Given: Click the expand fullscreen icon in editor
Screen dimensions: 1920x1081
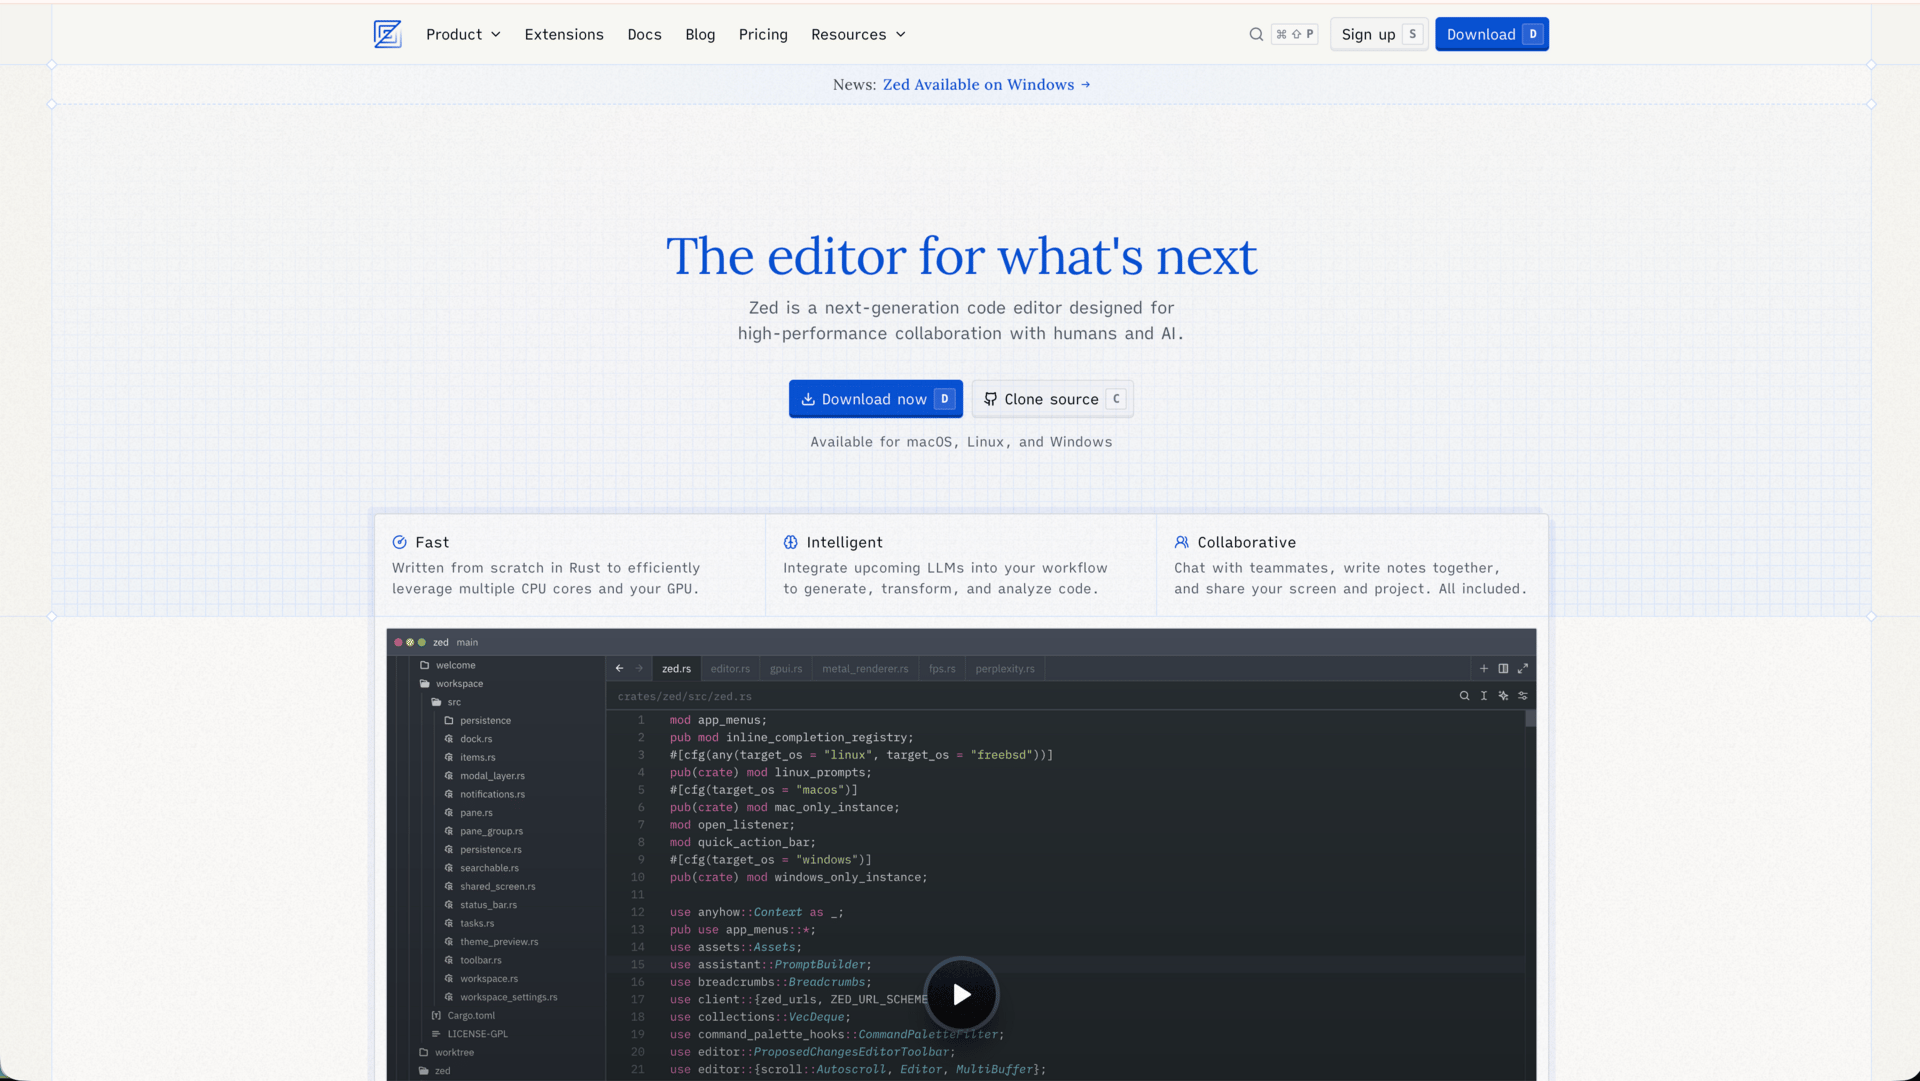Looking at the screenshot, I should point(1523,668).
